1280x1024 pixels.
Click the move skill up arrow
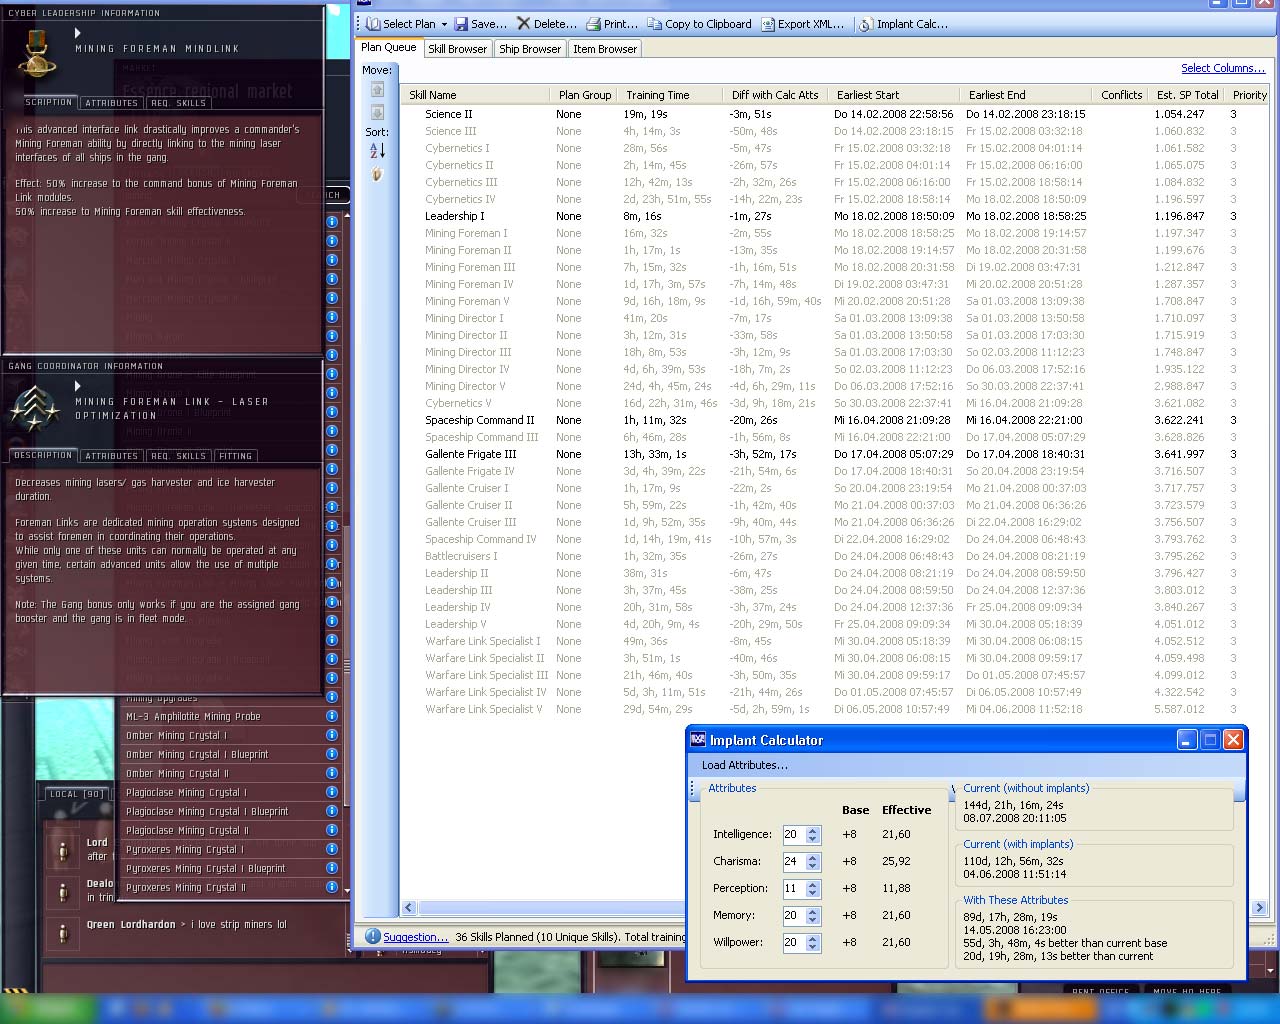377,89
